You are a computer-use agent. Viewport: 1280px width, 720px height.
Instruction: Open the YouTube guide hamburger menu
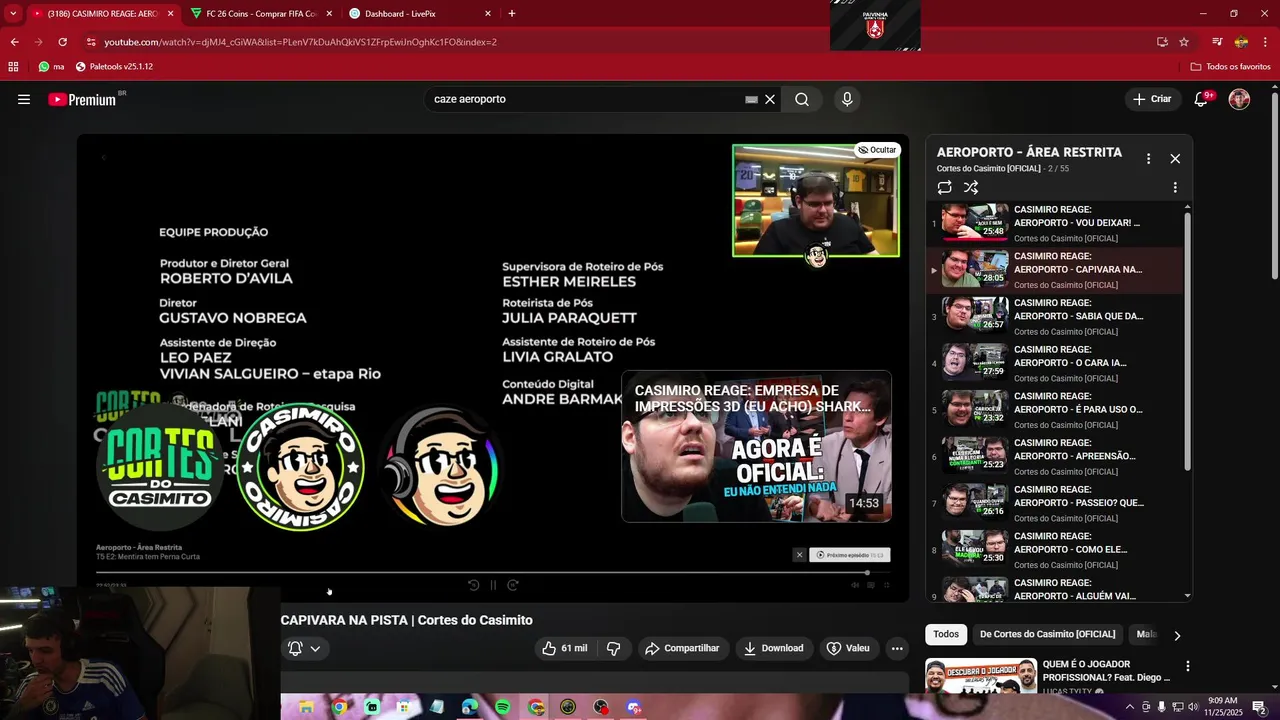[24, 99]
